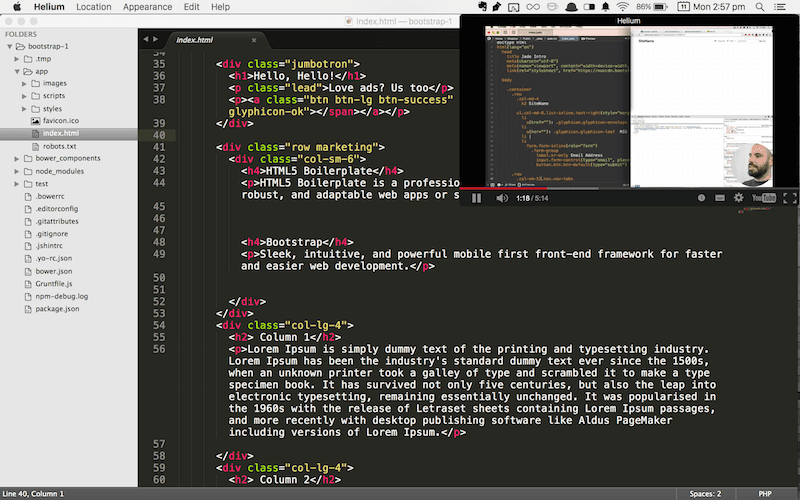Click the Evernote elephant menu bar icon
Screen dimensions: 800x500
pyautogui.click(x=482, y=7)
